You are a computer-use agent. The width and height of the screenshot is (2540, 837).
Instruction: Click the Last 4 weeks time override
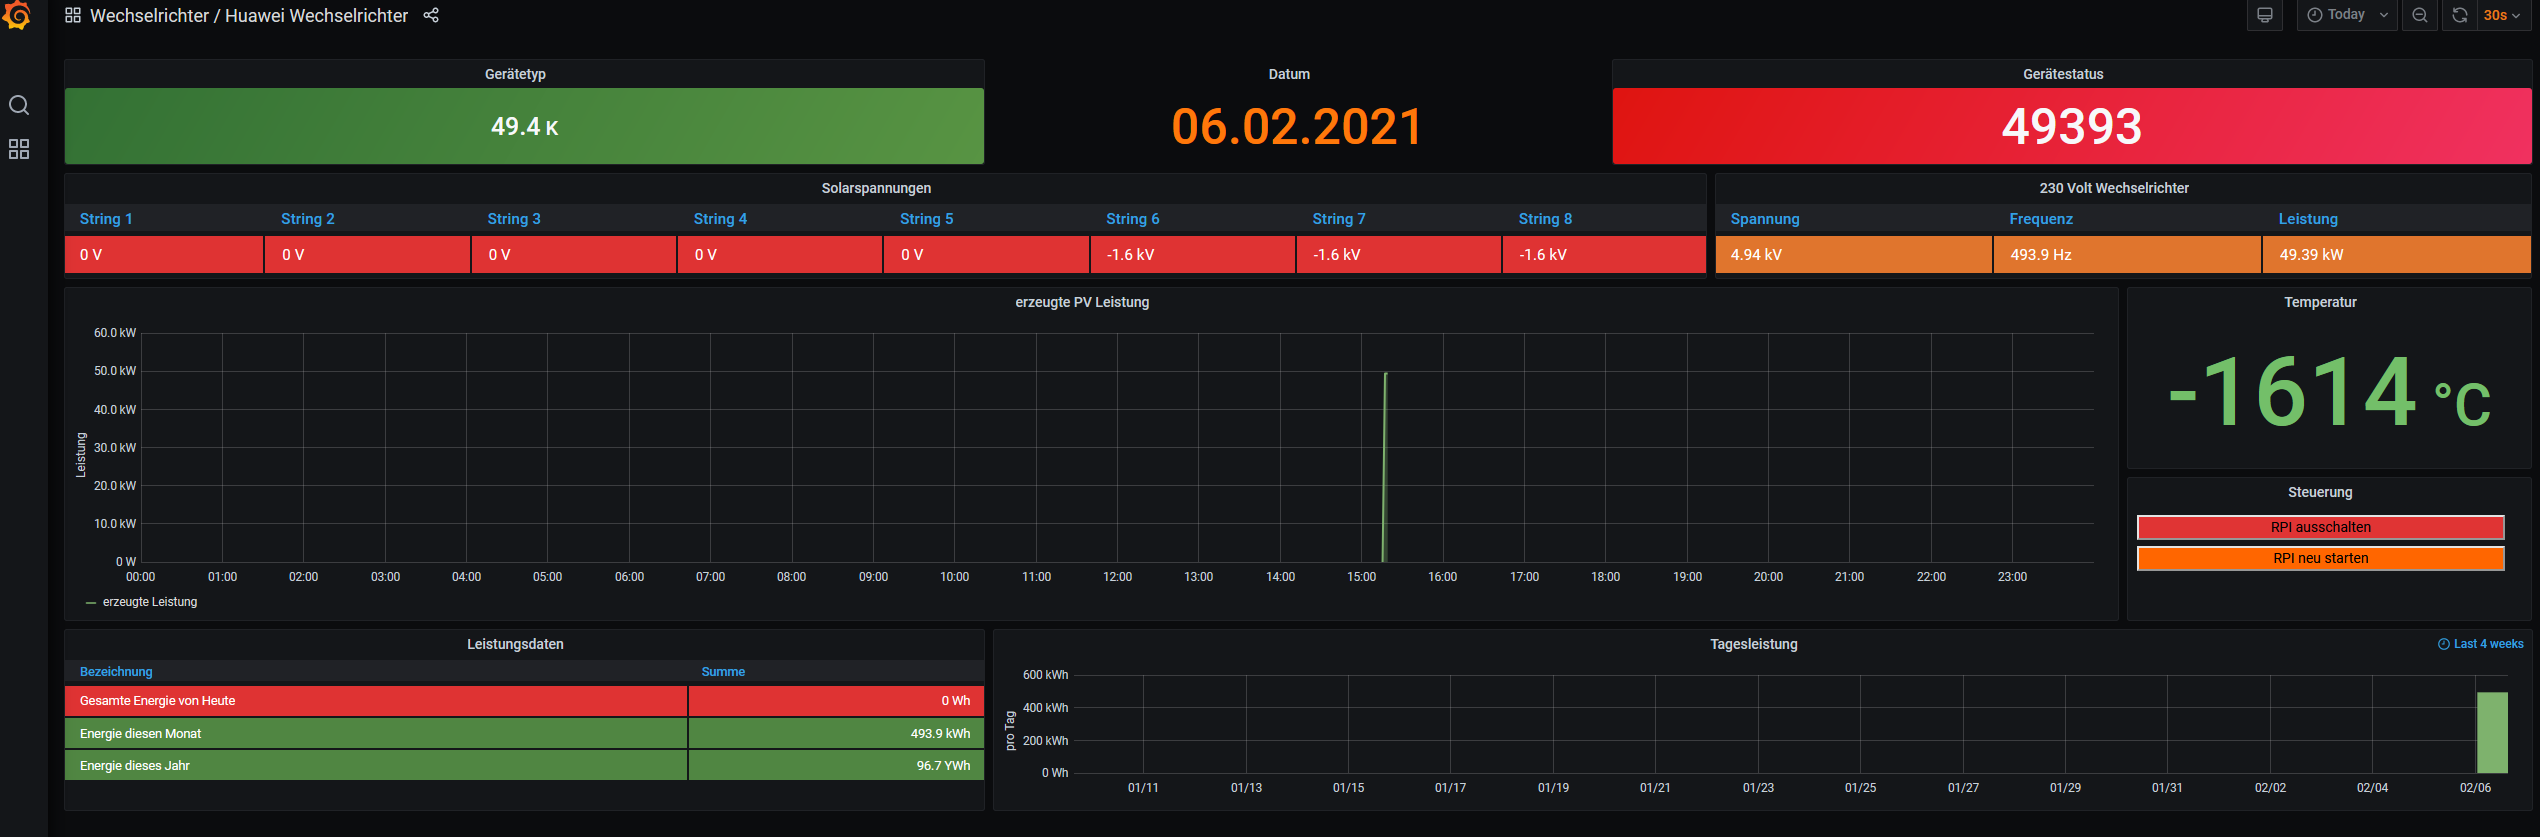(x=2480, y=644)
